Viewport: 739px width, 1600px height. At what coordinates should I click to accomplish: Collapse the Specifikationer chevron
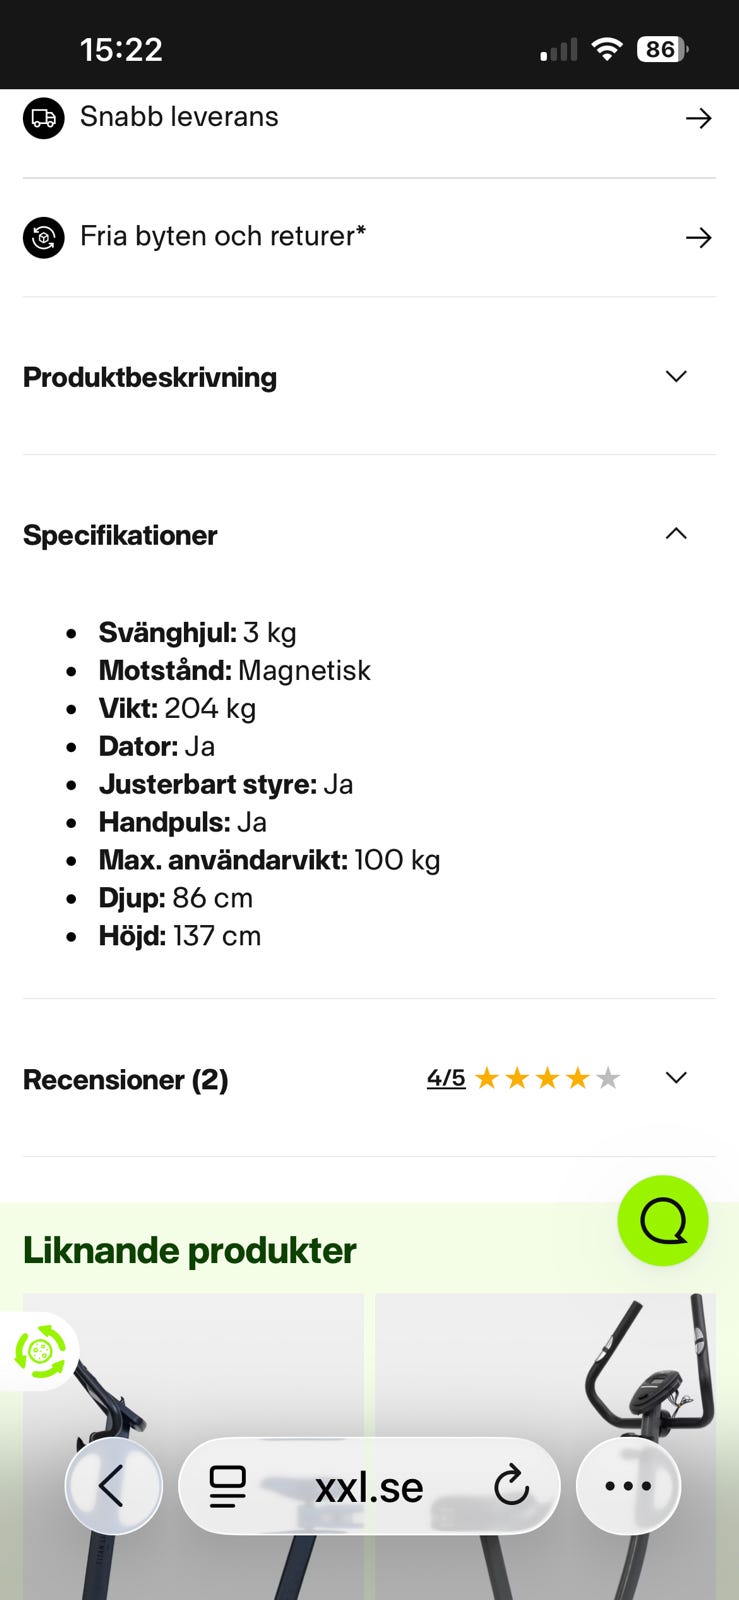point(676,534)
